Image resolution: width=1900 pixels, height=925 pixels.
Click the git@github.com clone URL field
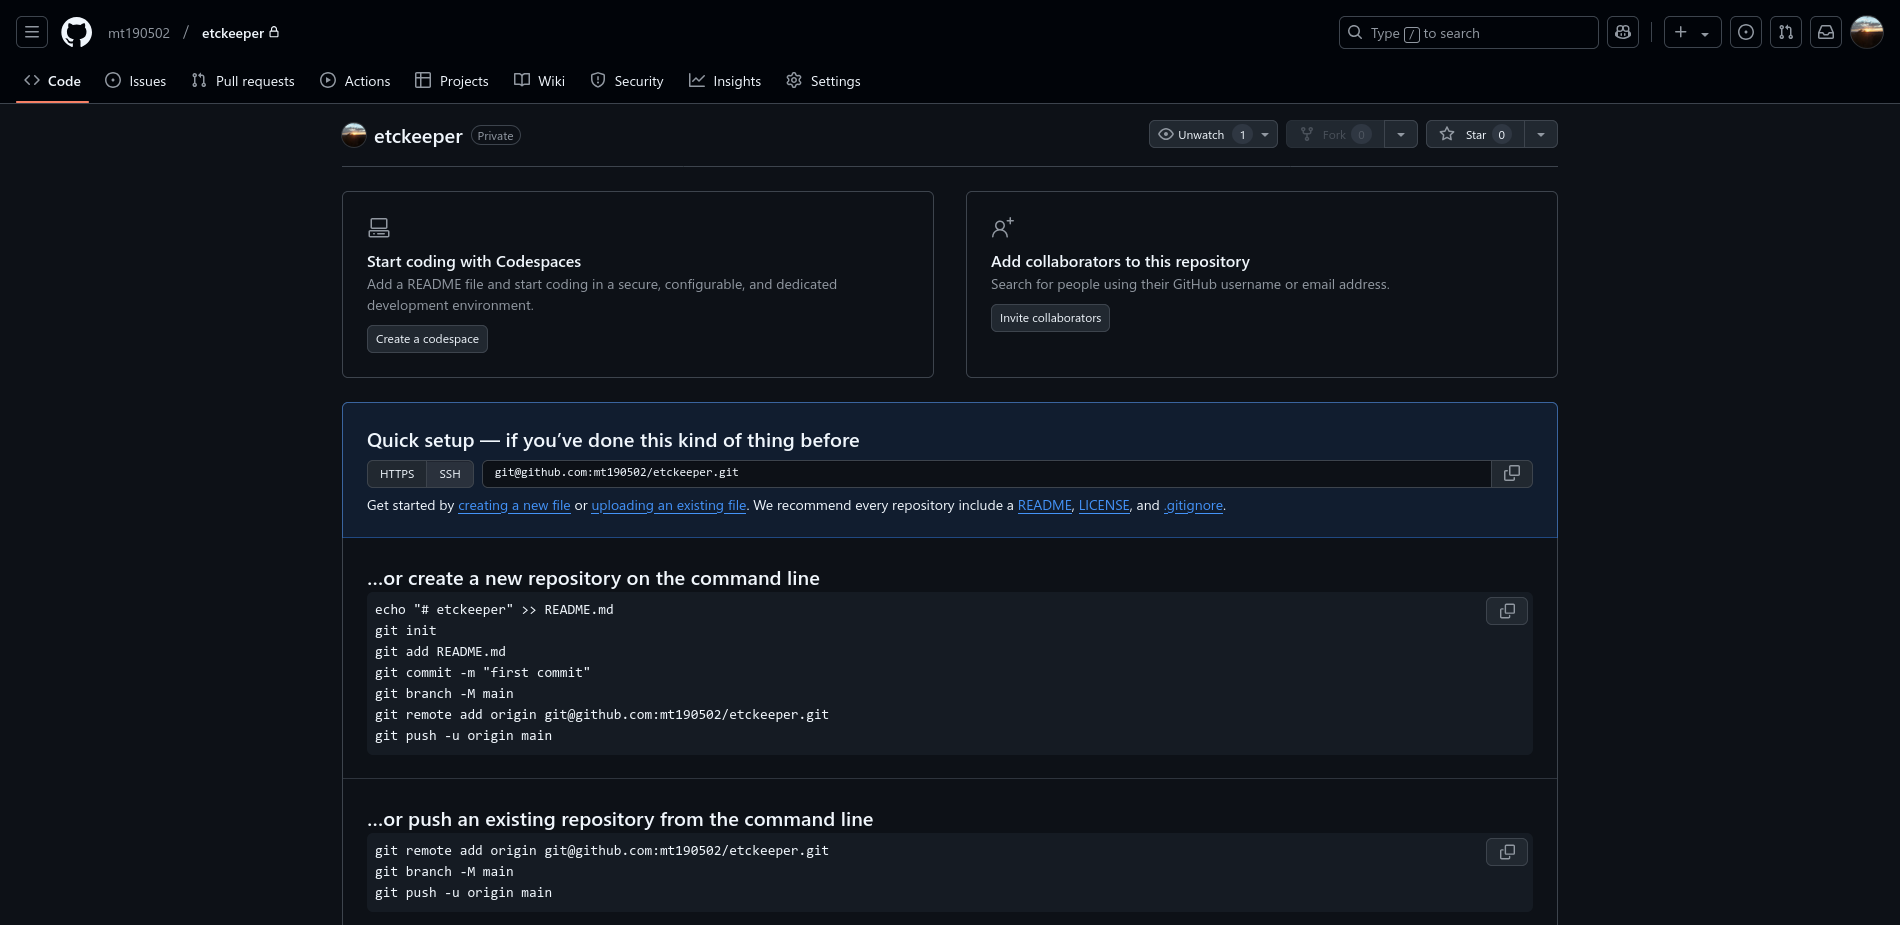coord(987,474)
